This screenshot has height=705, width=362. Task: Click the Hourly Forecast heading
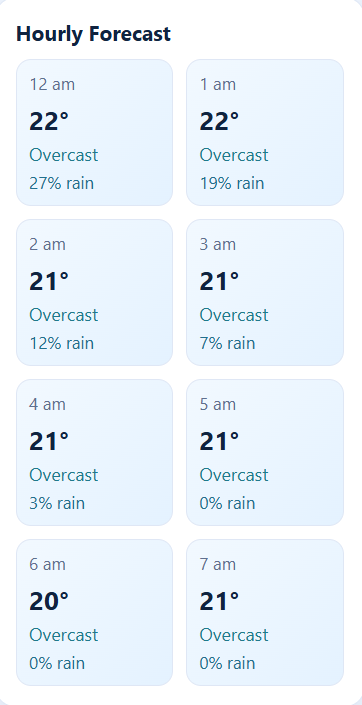click(x=94, y=34)
